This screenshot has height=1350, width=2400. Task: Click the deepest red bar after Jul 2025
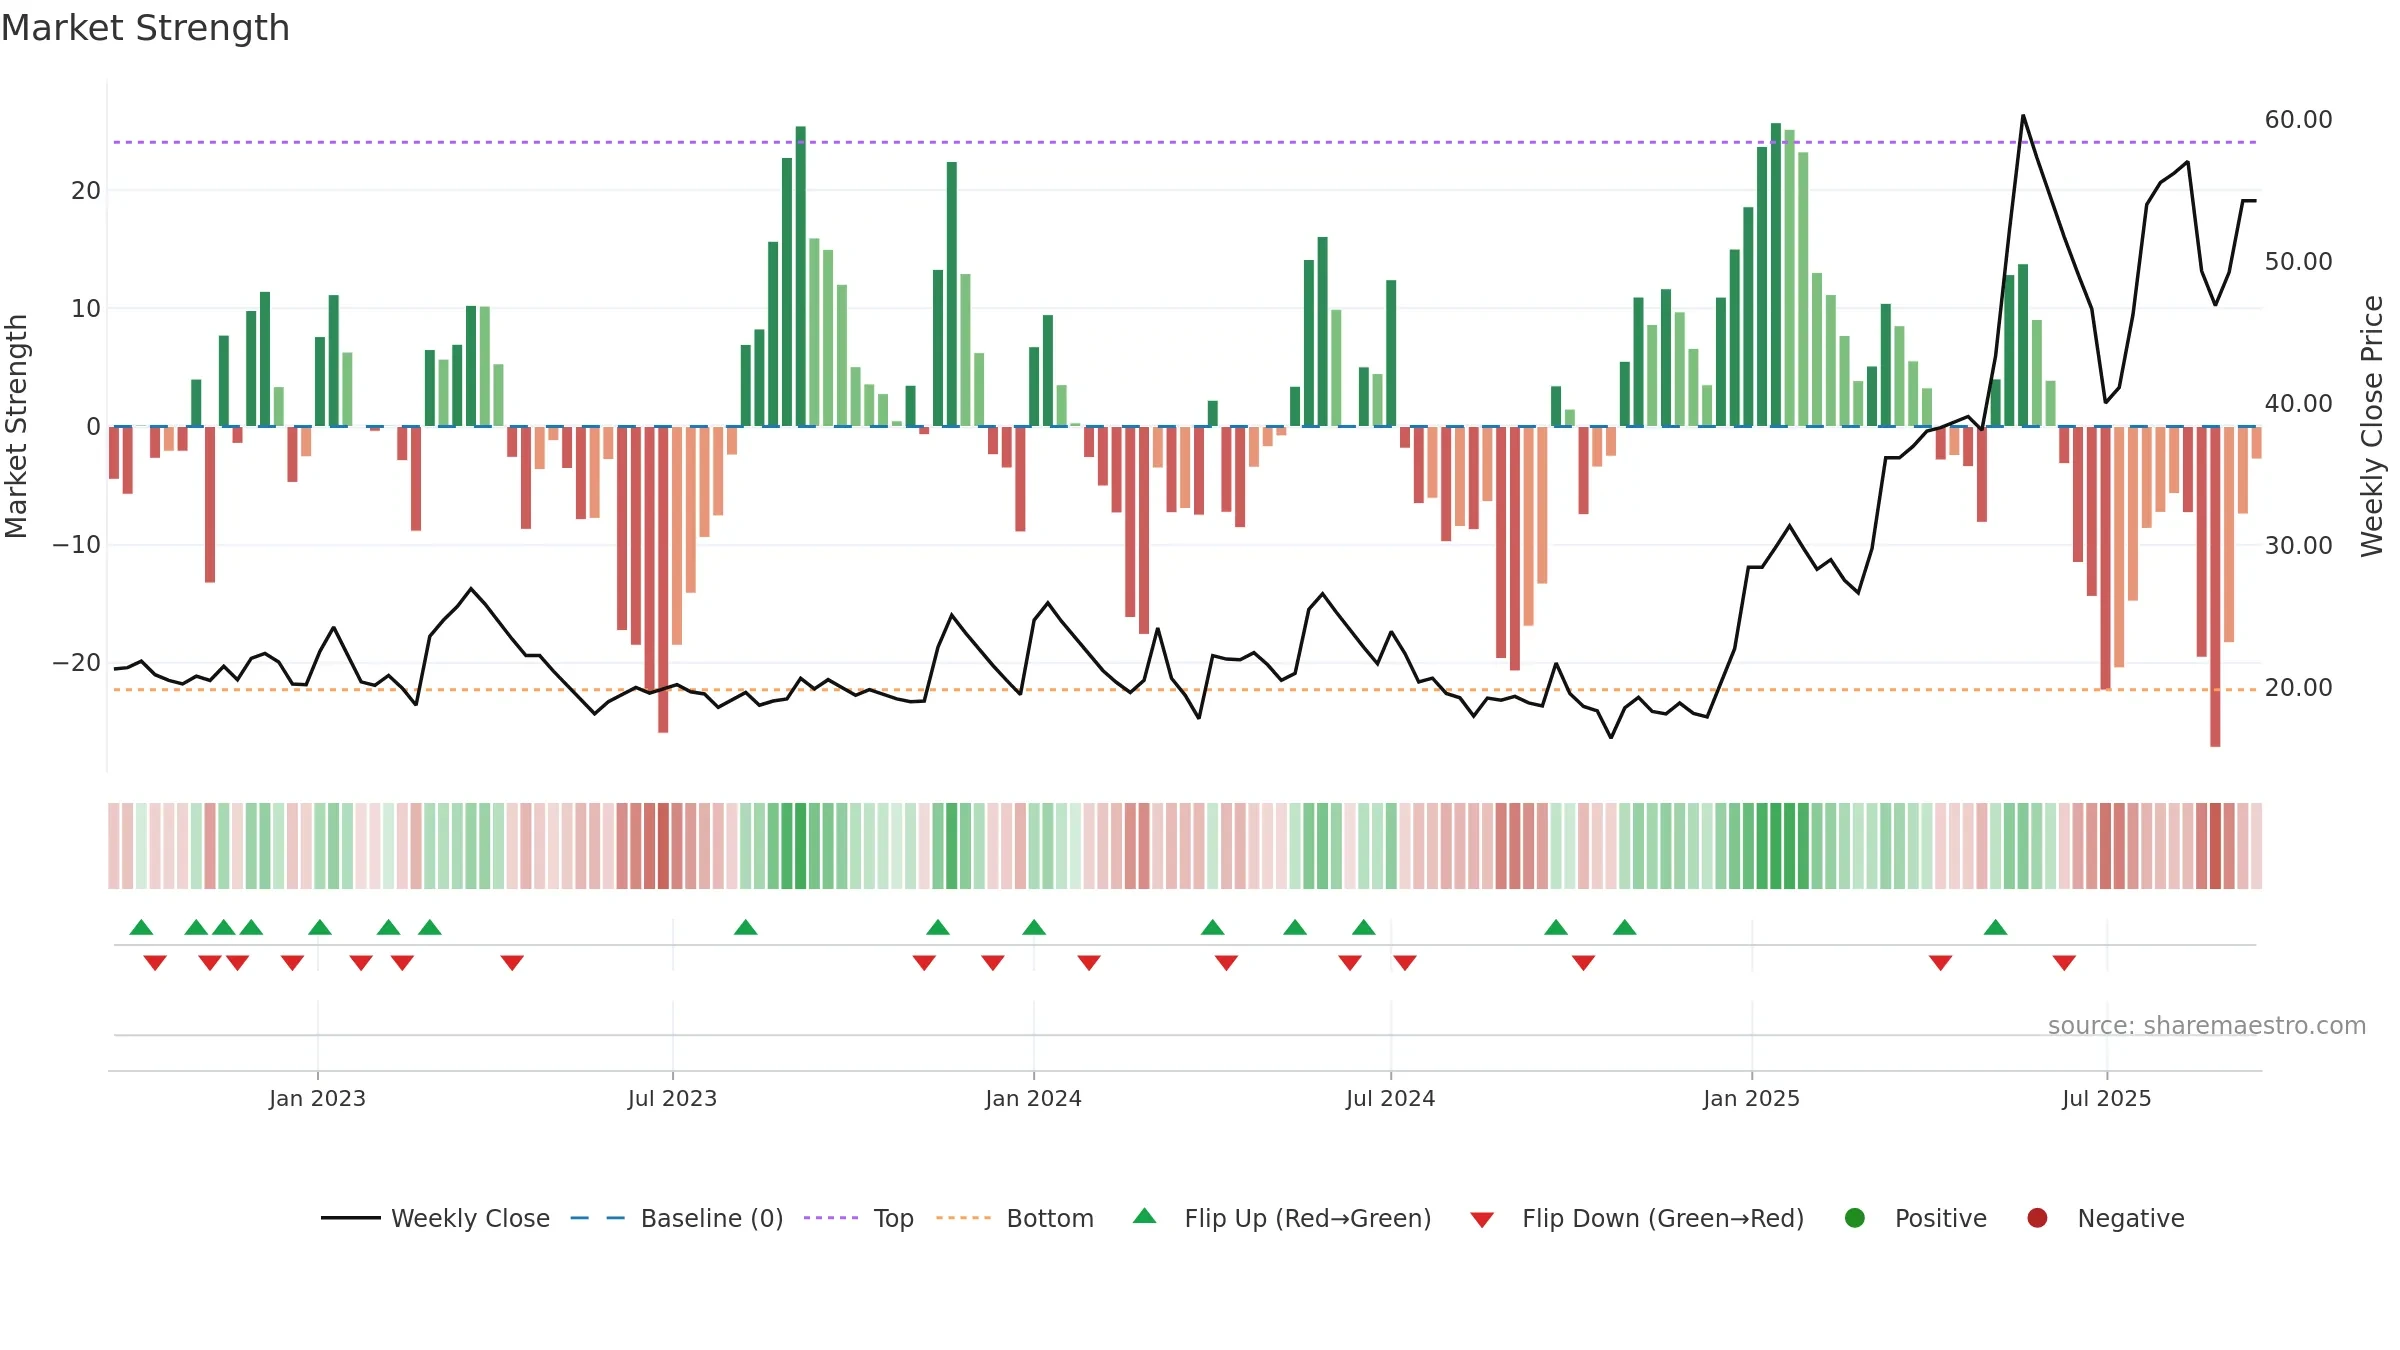coord(2215,587)
